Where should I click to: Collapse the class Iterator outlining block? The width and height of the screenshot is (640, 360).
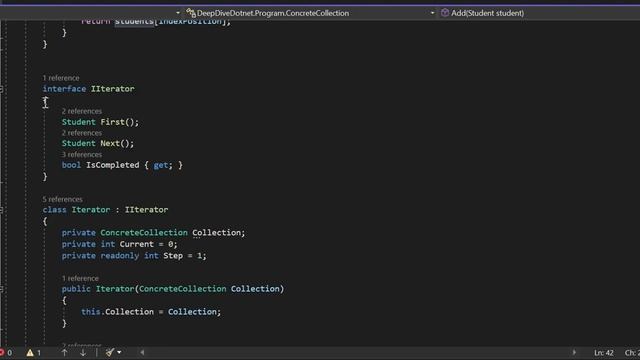[x=2, y=210]
